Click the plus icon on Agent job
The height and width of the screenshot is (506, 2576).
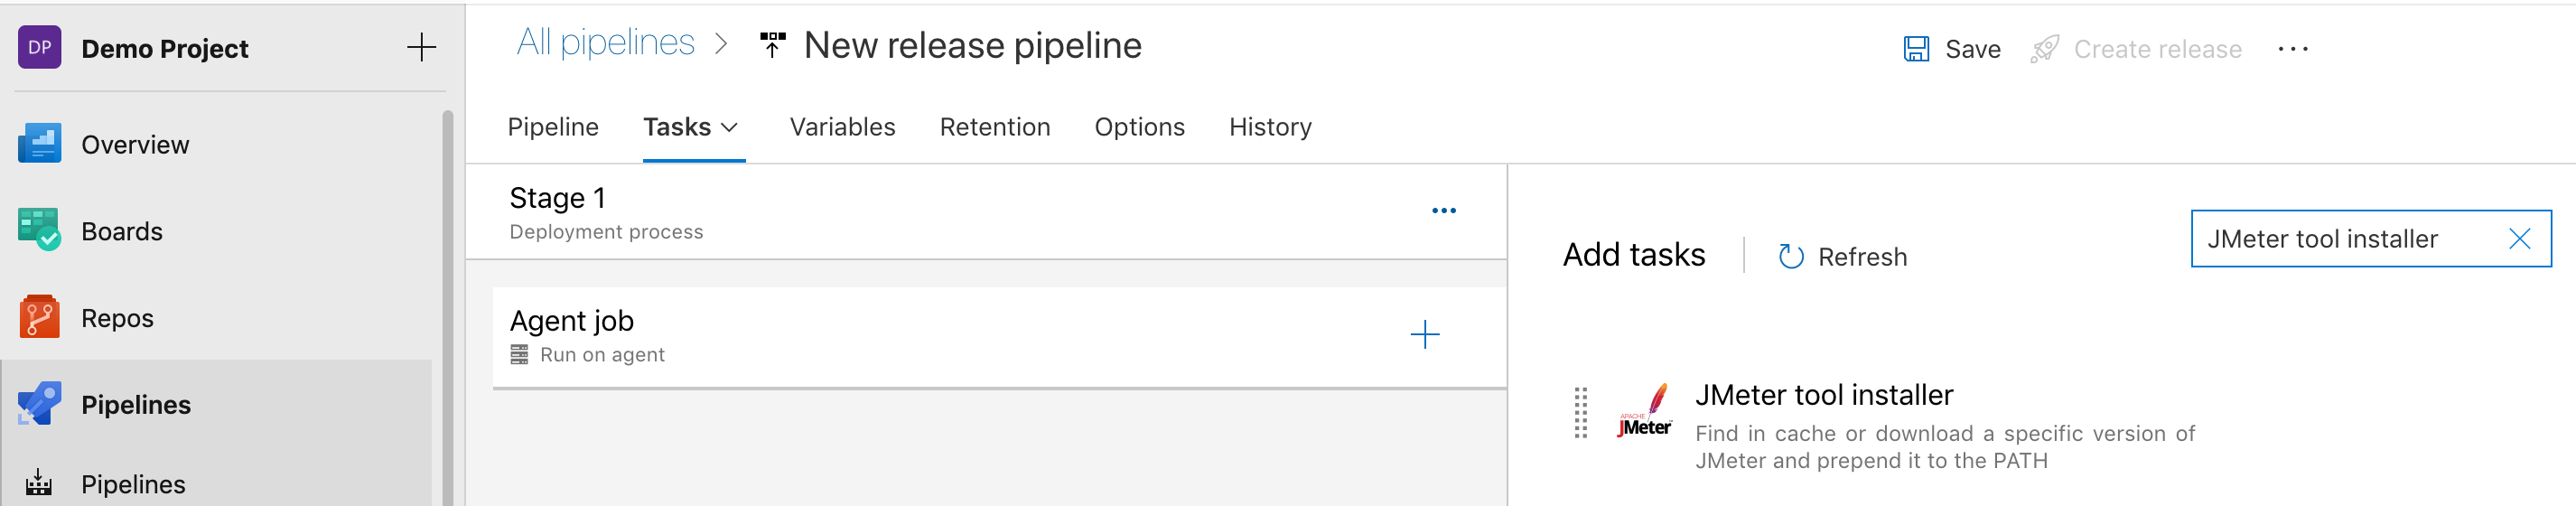[x=1424, y=334]
